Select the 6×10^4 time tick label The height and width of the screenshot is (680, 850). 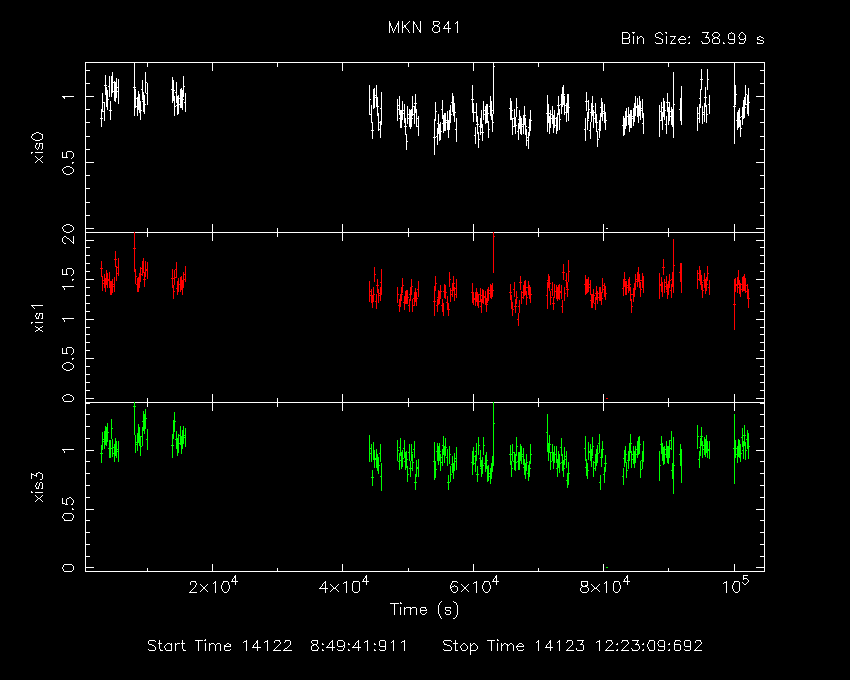coord(474,587)
